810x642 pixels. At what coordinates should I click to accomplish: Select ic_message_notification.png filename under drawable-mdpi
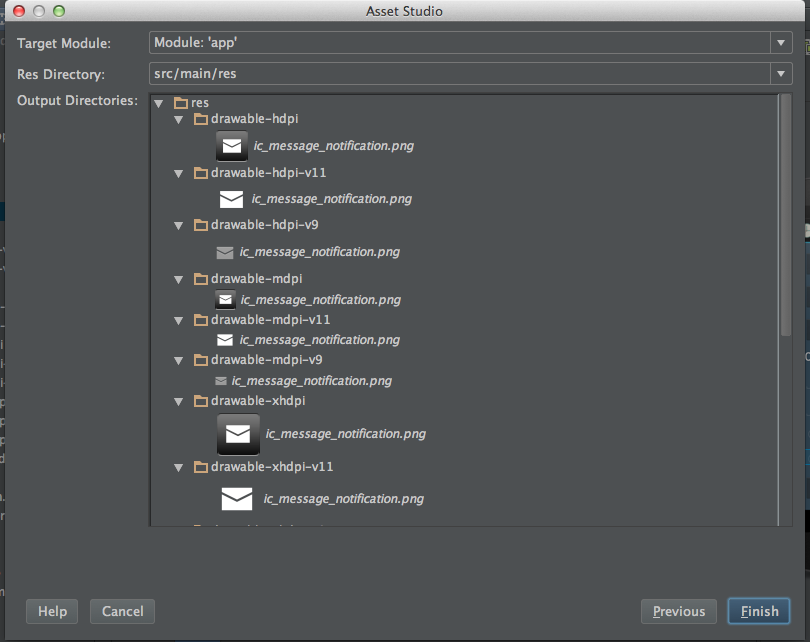pos(320,300)
